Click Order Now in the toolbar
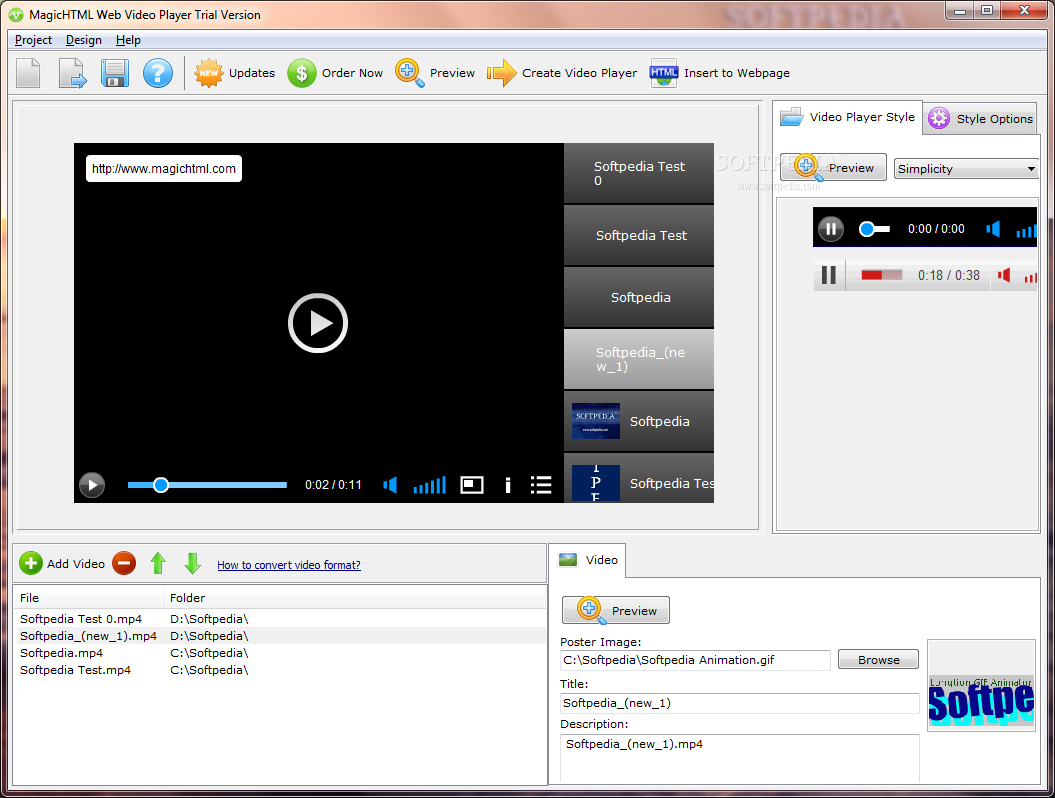The height and width of the screenshot is (798, 1055). point(335,73)
